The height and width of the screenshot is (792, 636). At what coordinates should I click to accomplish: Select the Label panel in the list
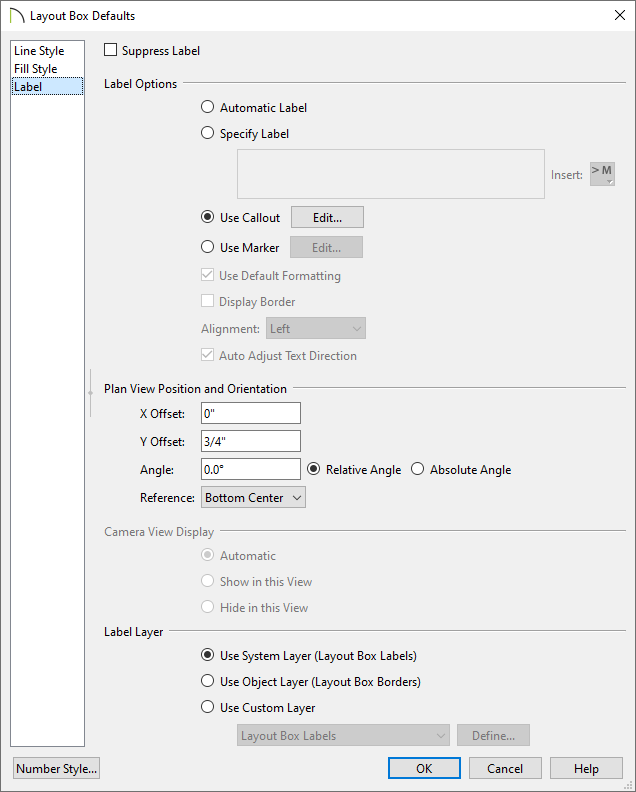click(47, 86)
